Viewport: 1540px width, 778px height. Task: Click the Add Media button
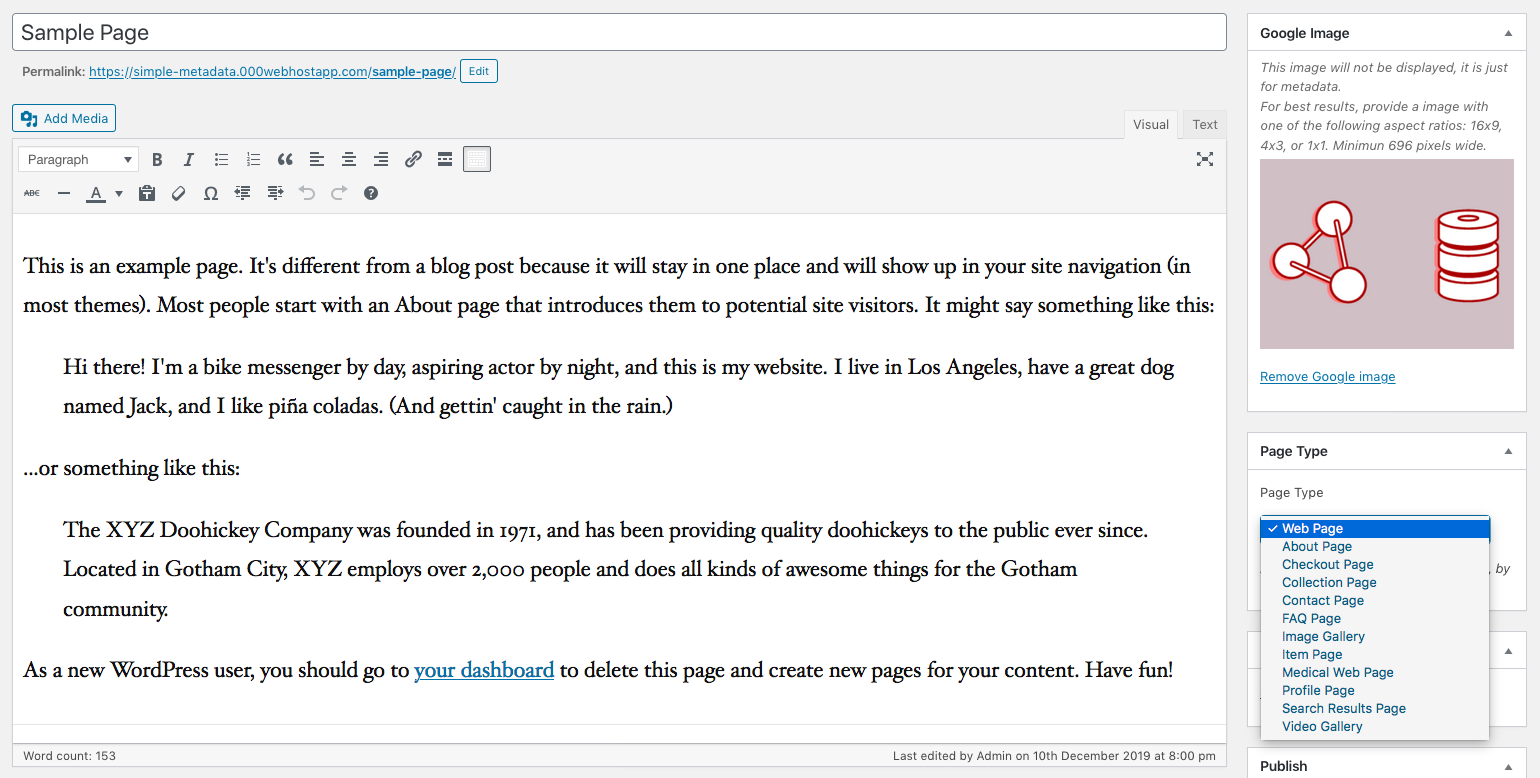(64, 118)
